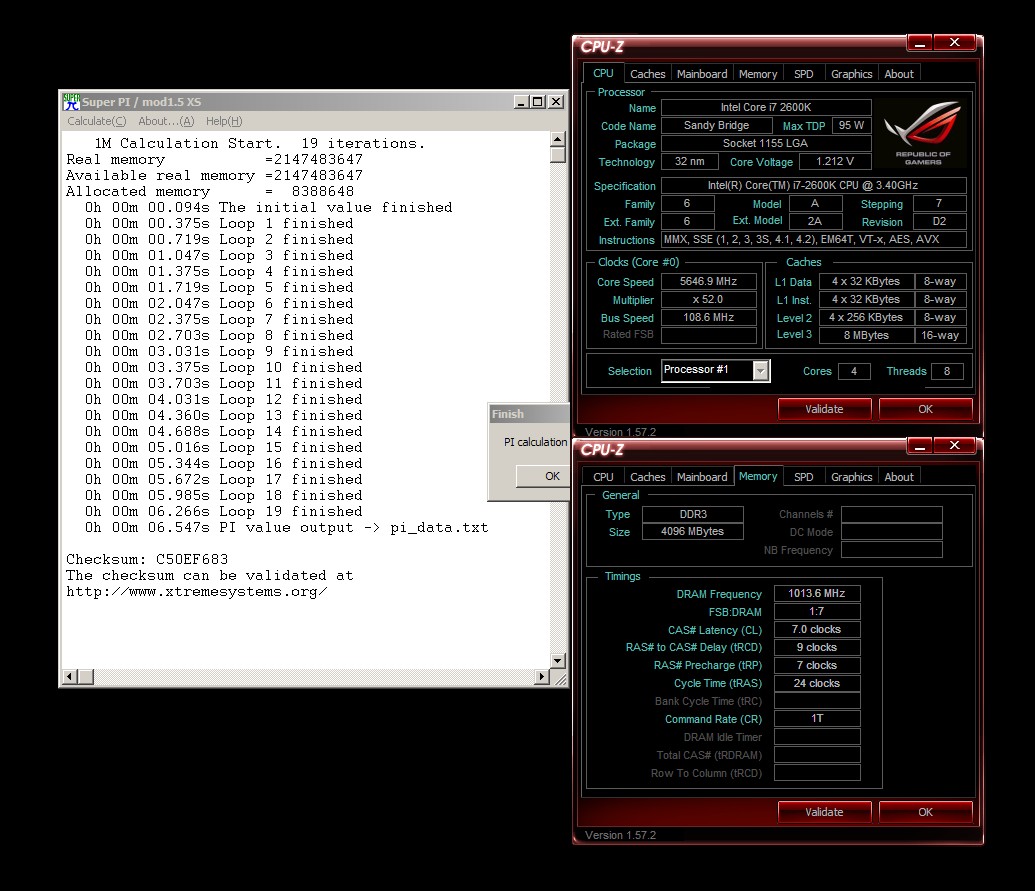Click Validate in lower CPU-Z Memory window
The width and height of the screenshot is (1035, 891).
coord(824,812)
